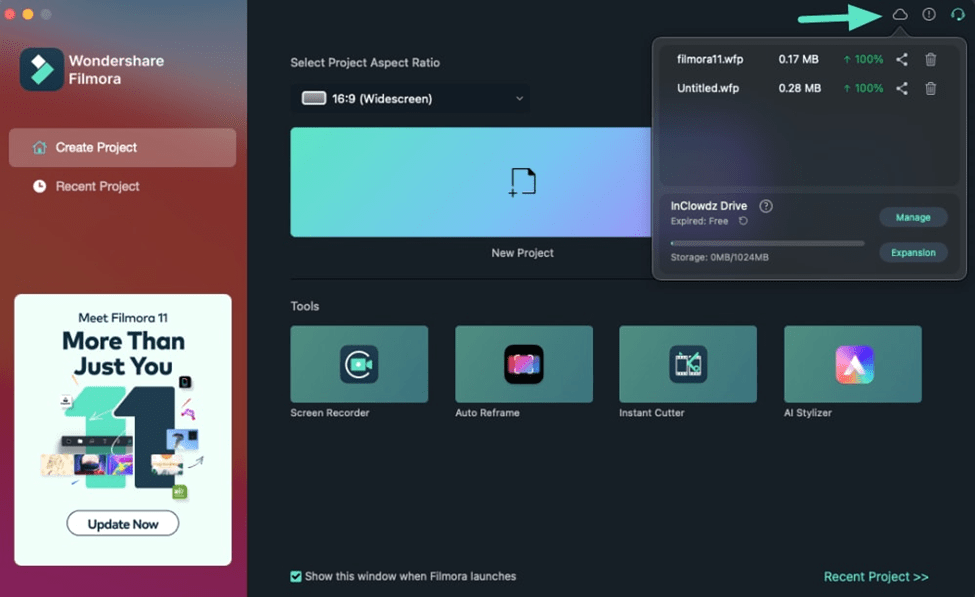This screenshot has width=975, height=597.
Task: Click the Wondershare Filmora logo
Action: tap(42, 69)
